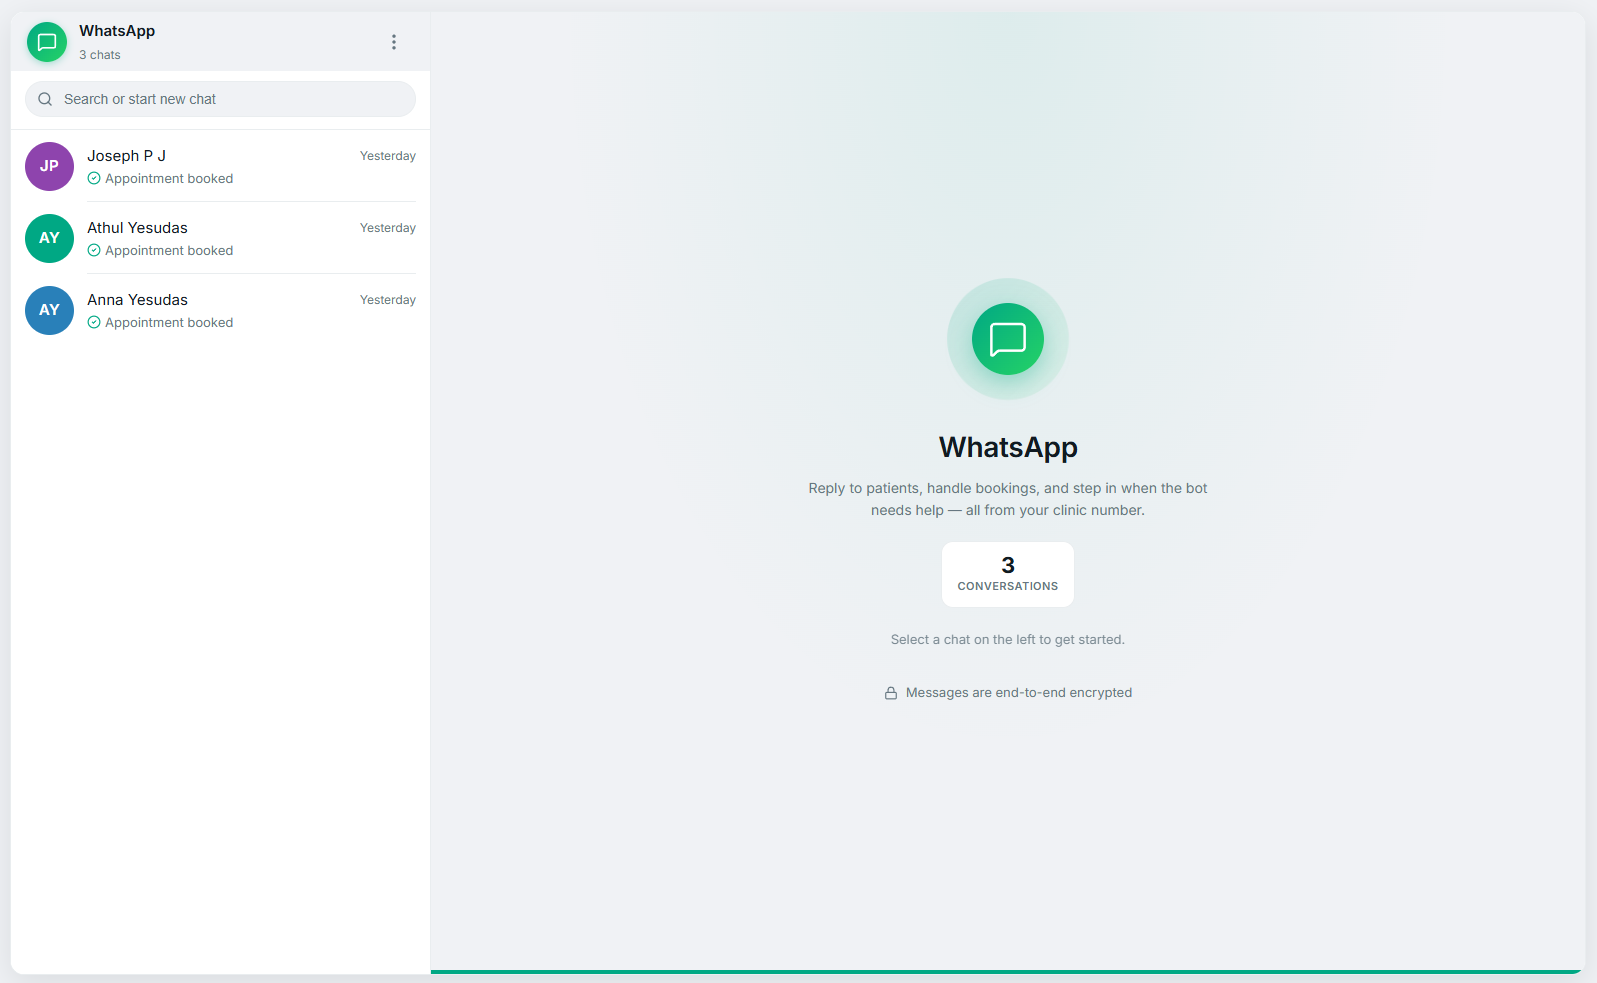Click the Yesterday timestamp for Joseph P J

coord(388,156)
